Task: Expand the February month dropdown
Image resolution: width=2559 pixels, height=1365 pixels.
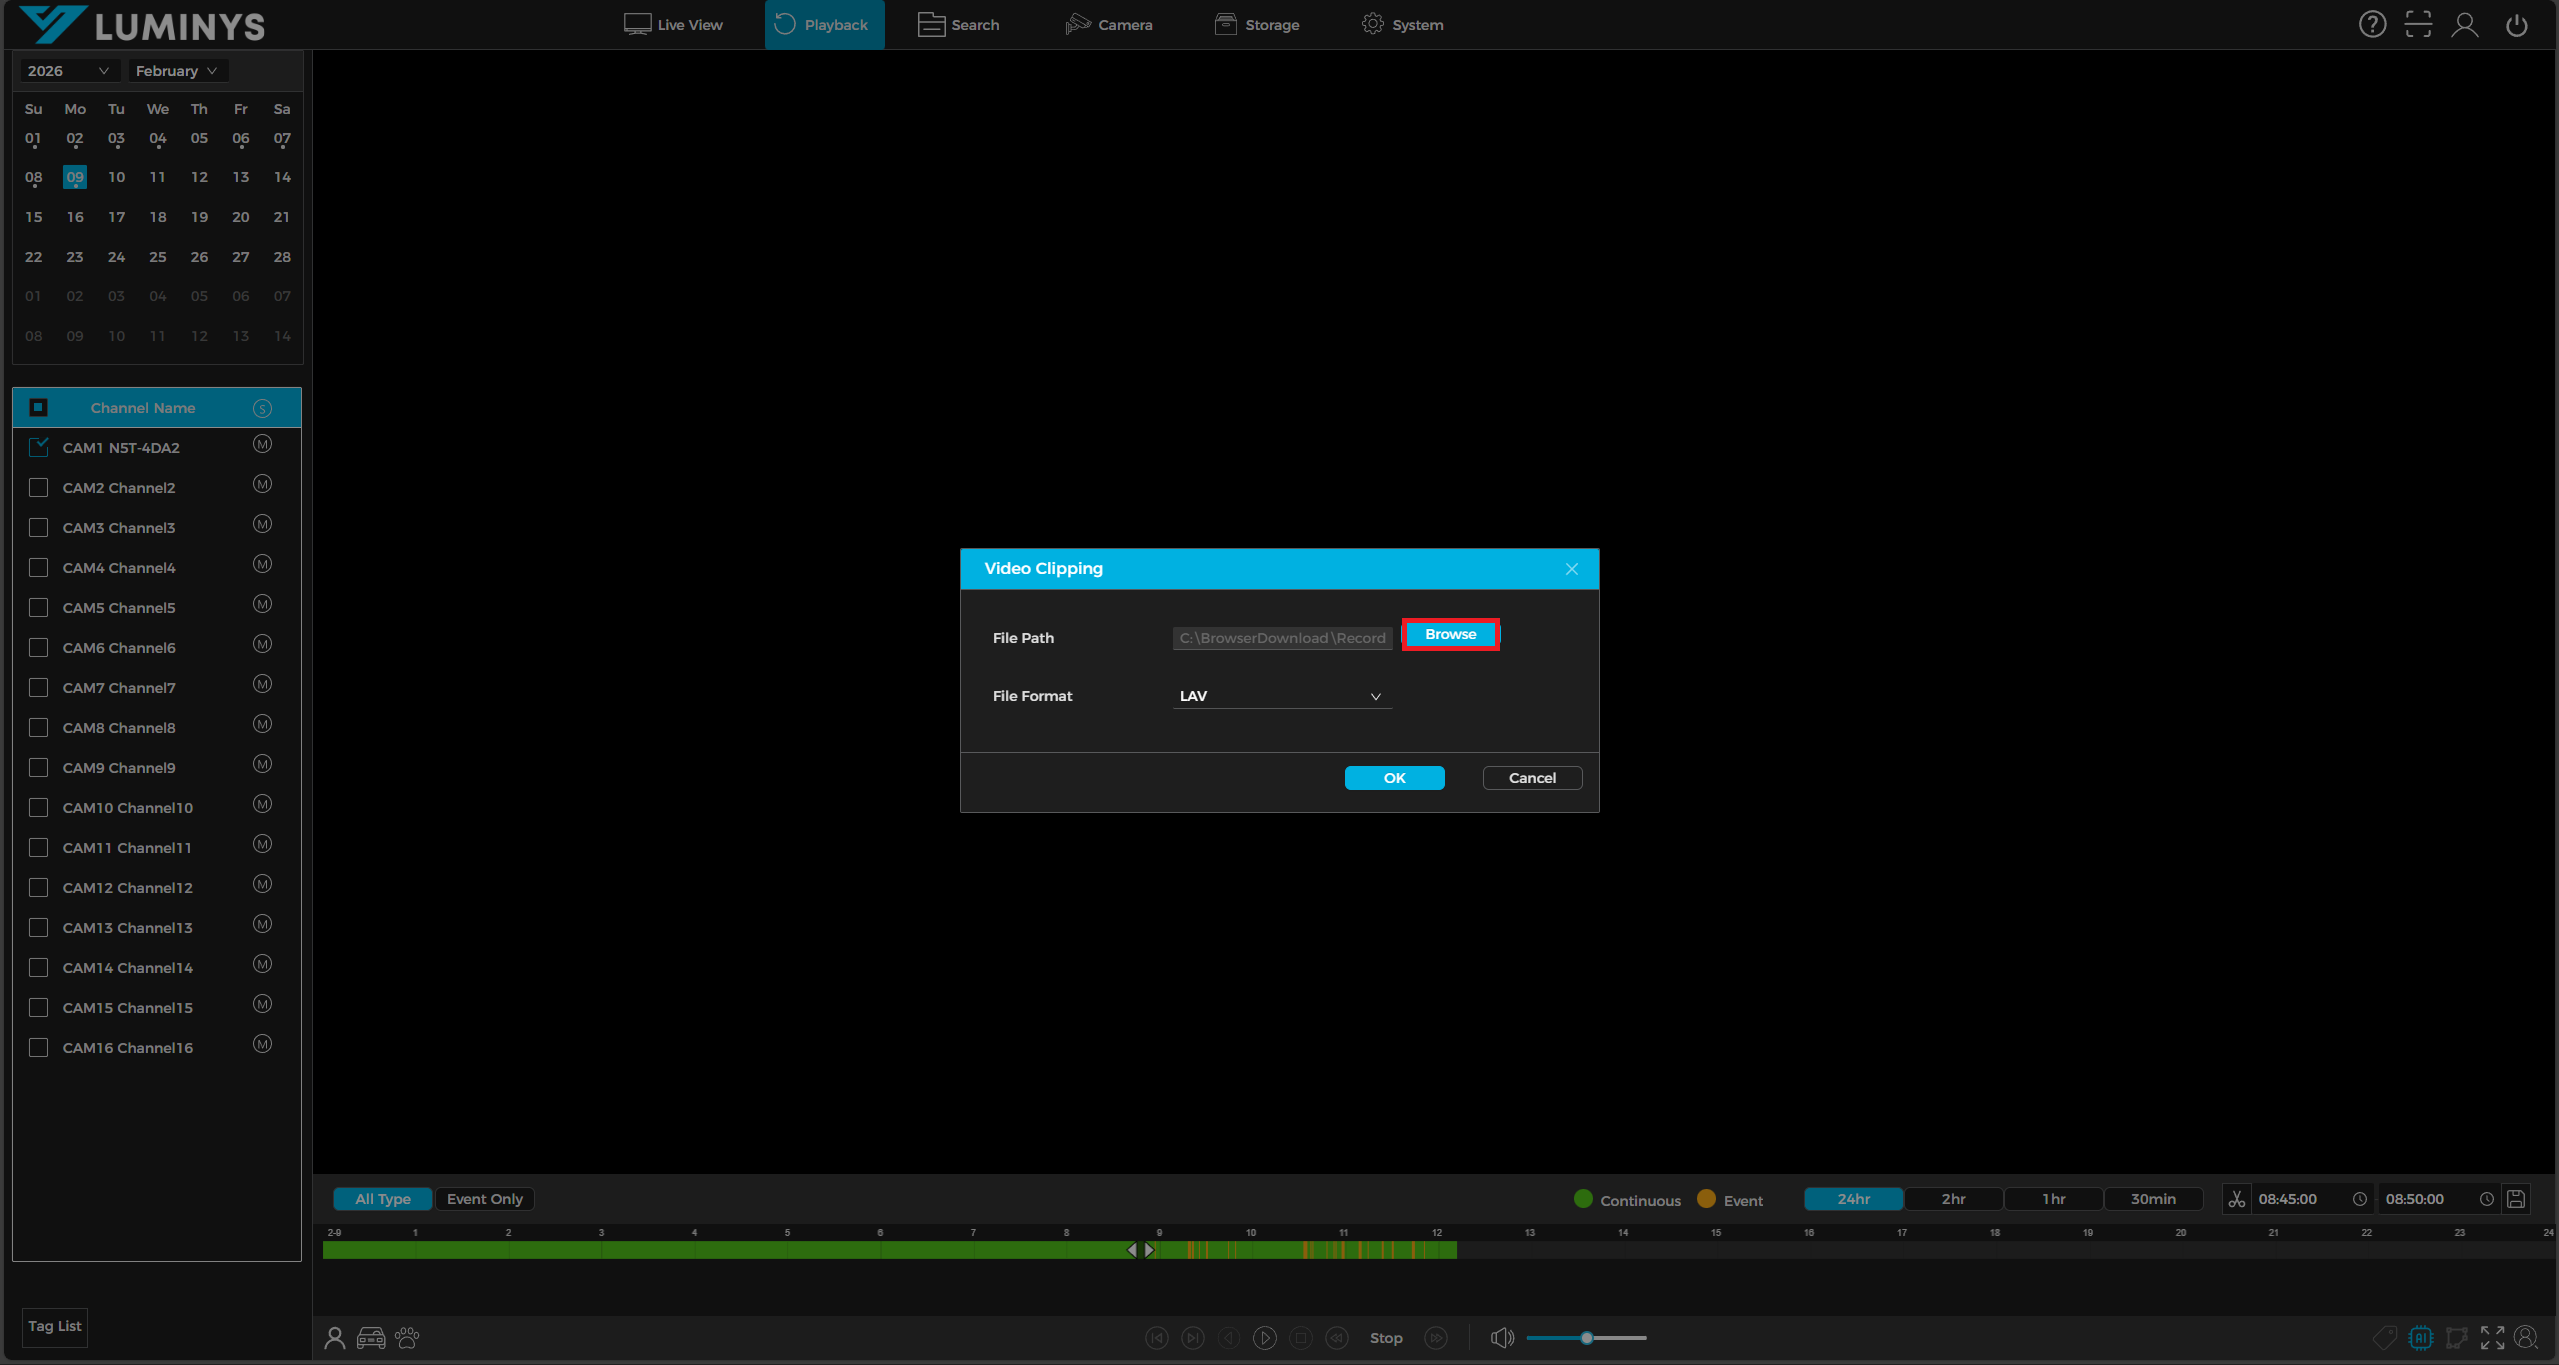Action: [176, 71]
